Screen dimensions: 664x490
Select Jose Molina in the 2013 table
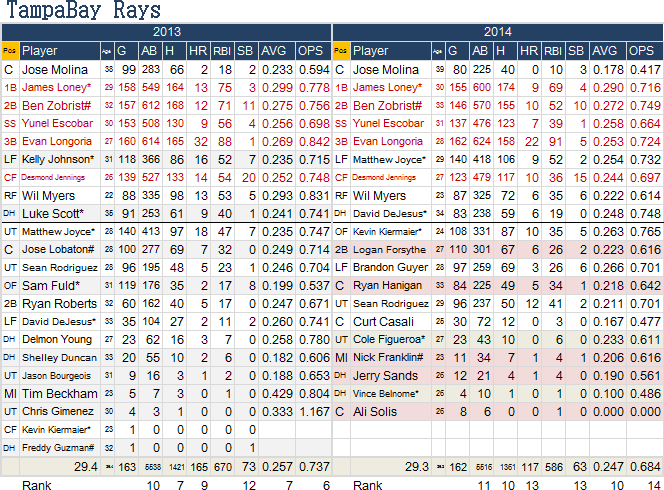point(55,69)
